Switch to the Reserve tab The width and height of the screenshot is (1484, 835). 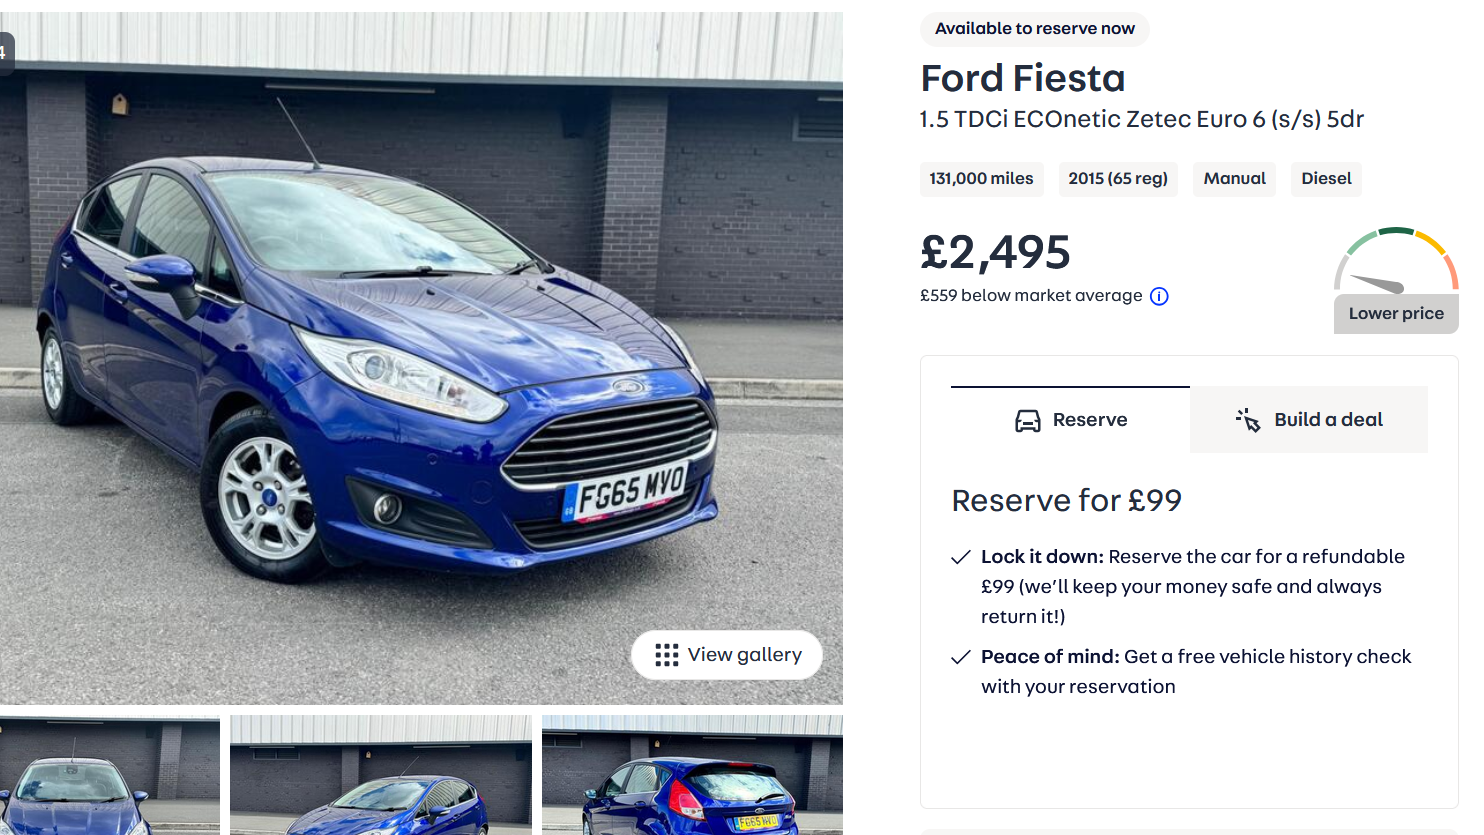(x=1070, y=420)
